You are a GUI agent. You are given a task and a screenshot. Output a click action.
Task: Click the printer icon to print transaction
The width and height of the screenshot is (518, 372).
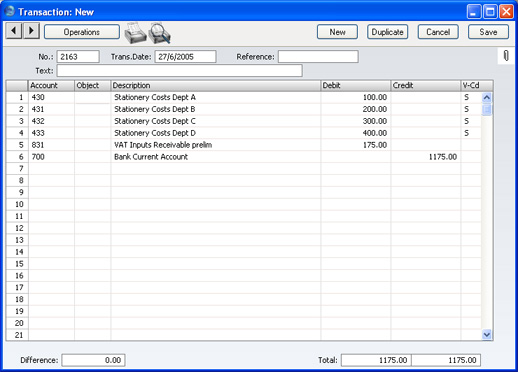pos(135,33)
